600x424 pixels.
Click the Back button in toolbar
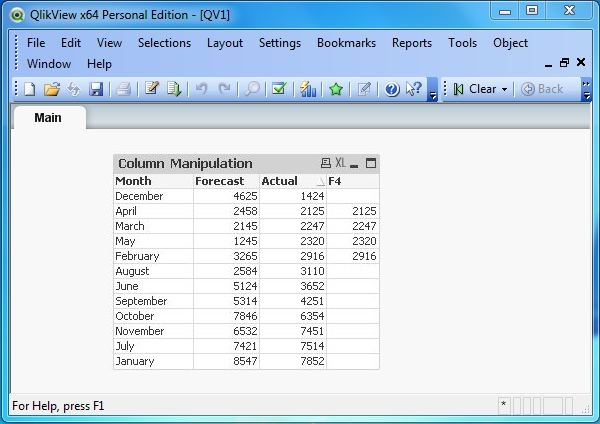pos(542,89)
